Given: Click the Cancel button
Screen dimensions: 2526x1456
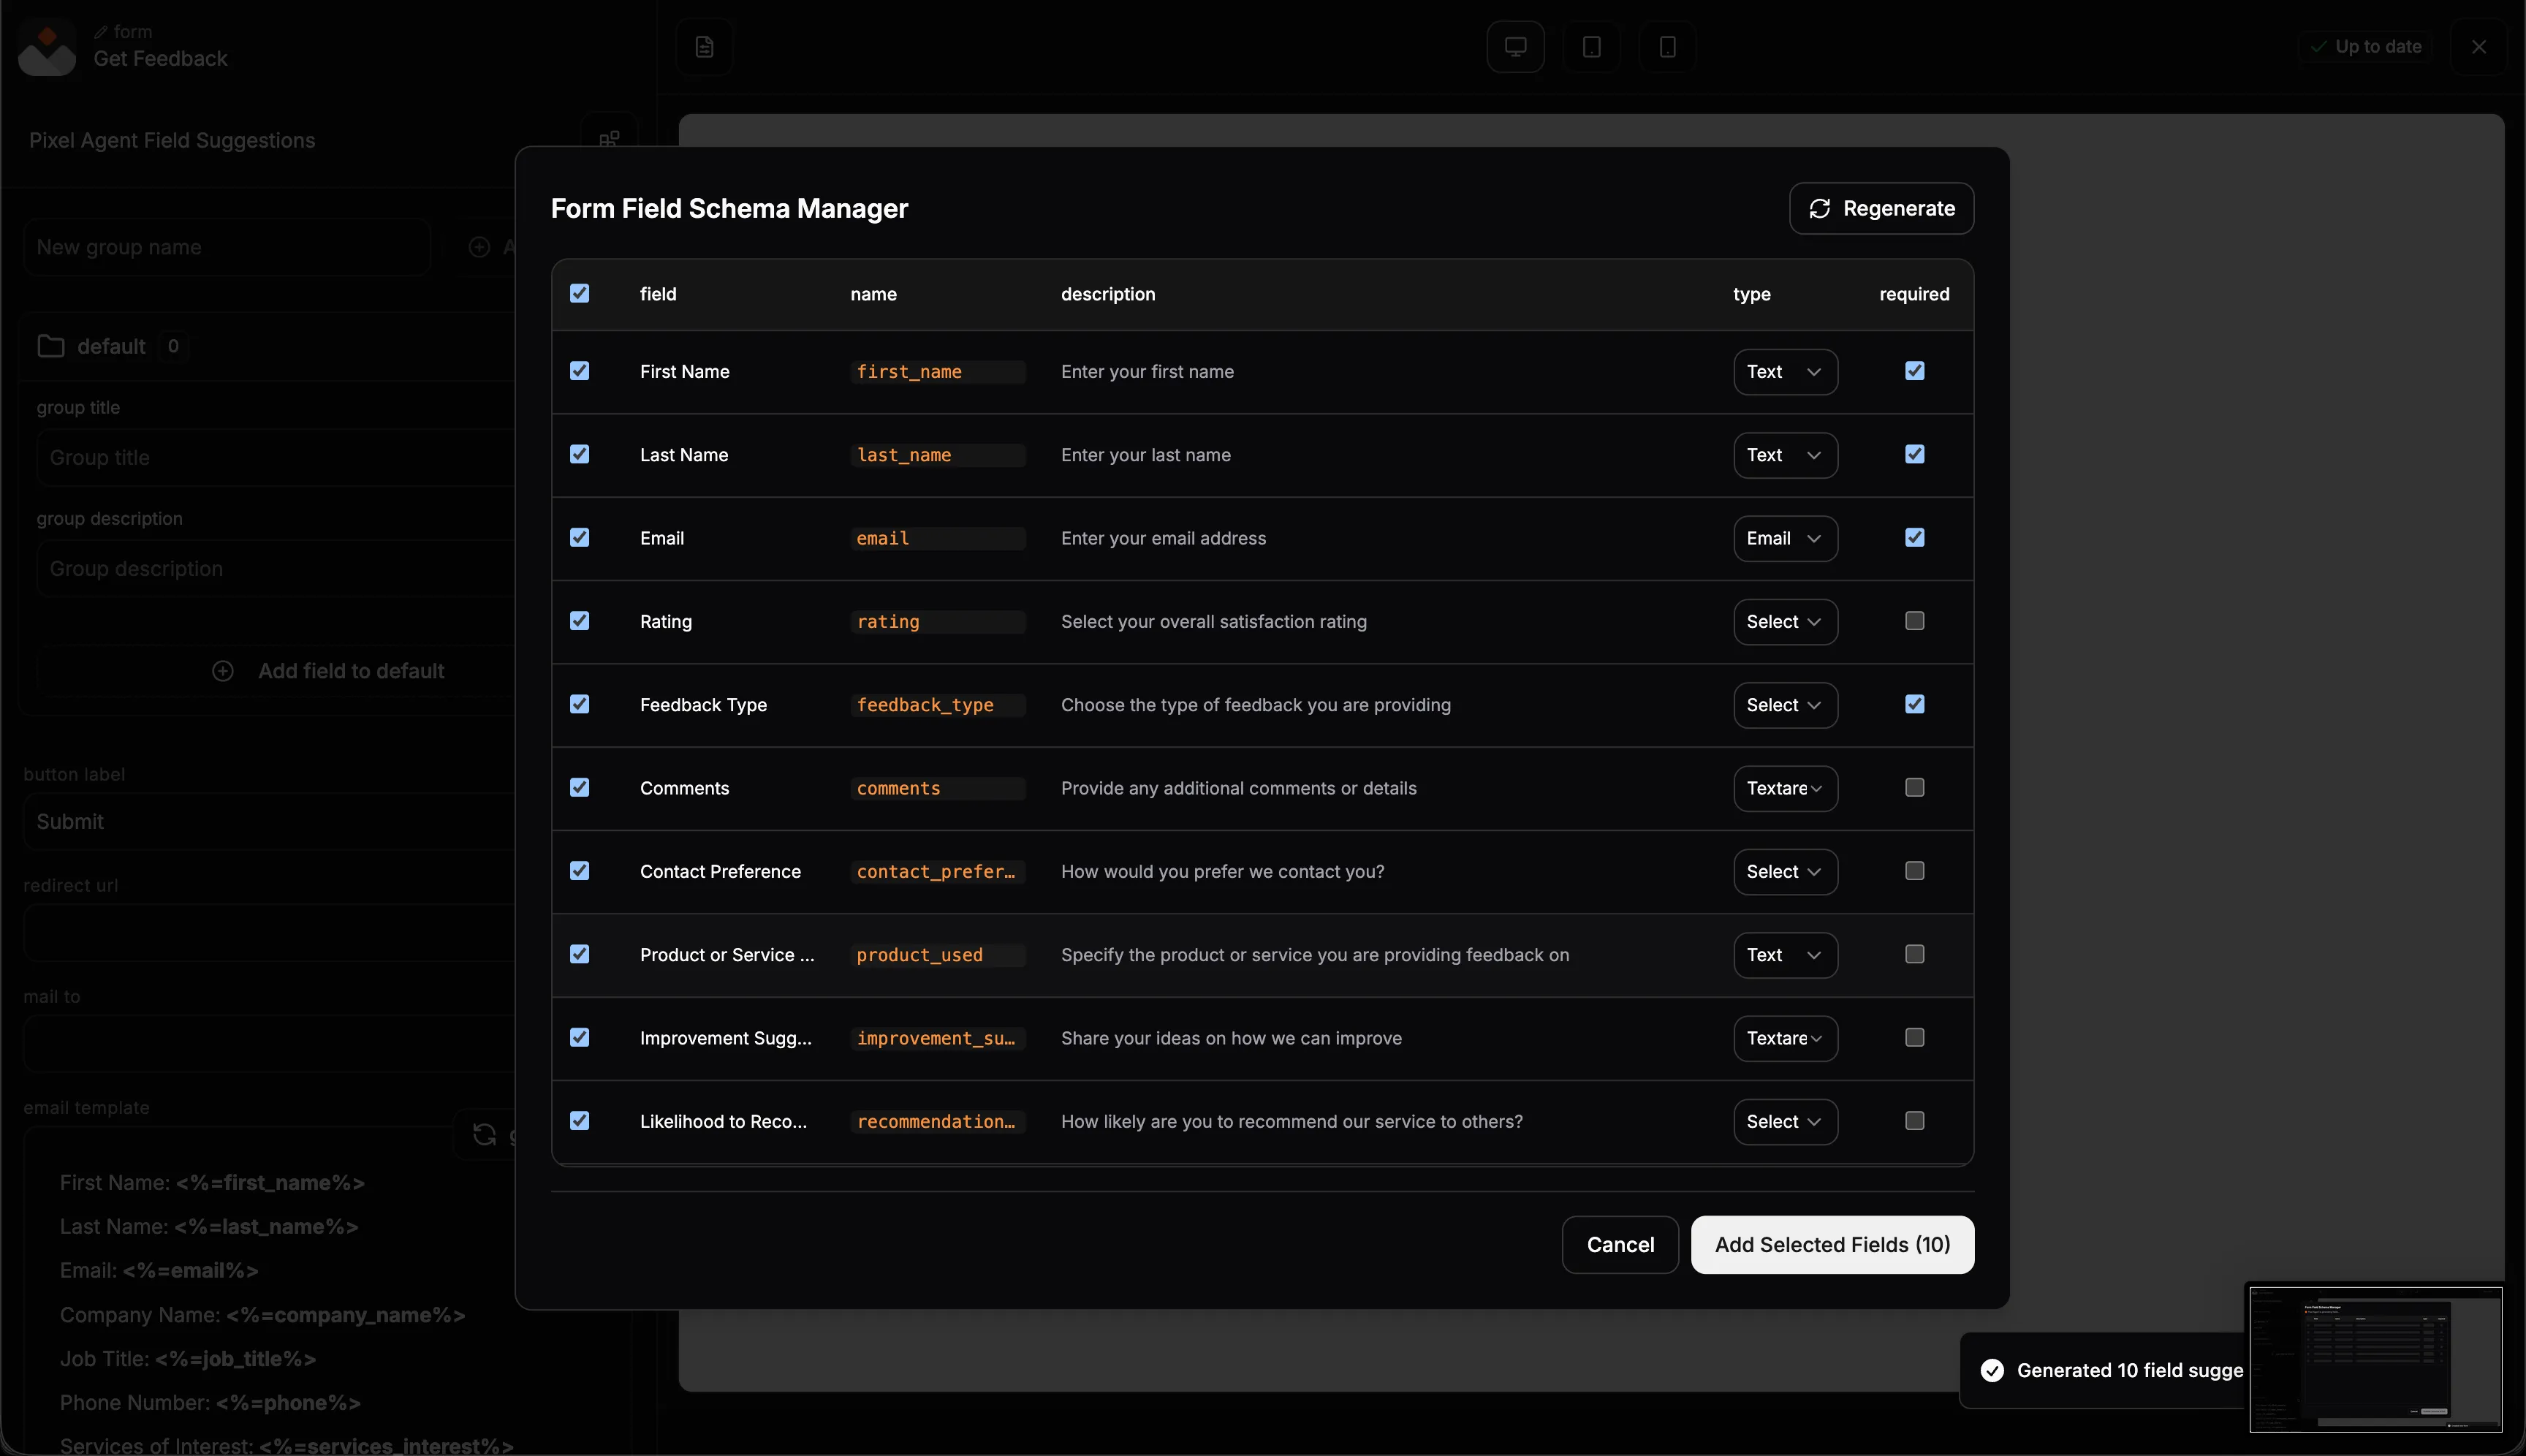Looking at the screenshot, I should (1619, 1245).
